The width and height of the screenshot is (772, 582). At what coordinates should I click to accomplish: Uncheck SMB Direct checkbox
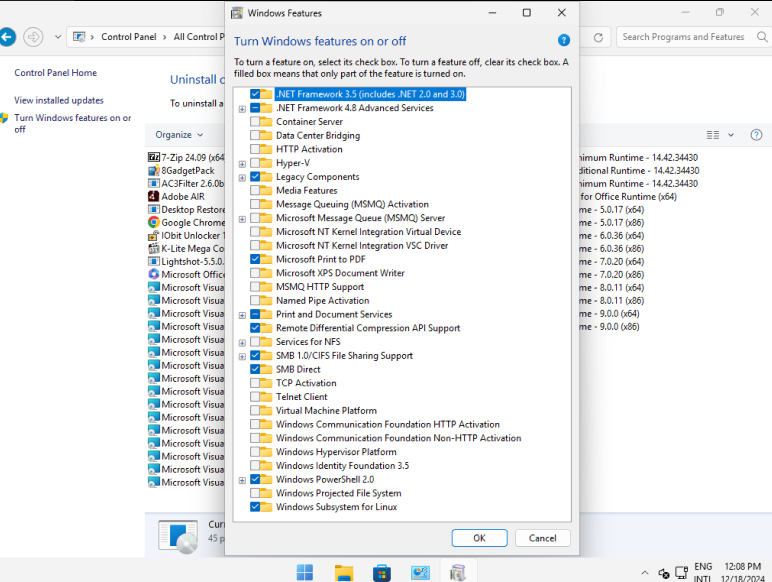pos(255,369)
